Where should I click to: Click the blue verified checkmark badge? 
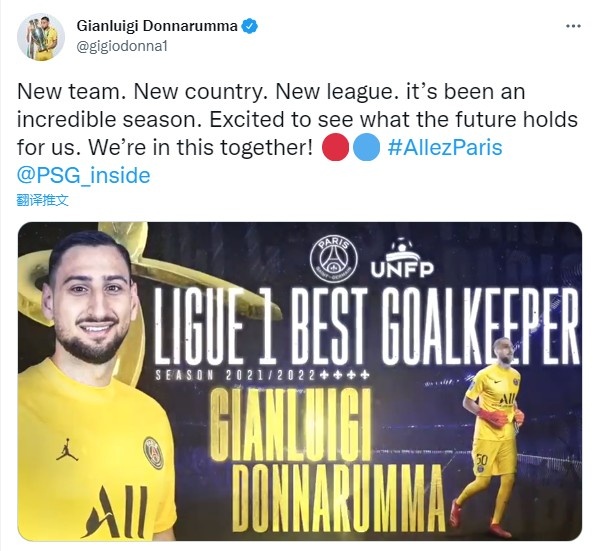[250, 26]
